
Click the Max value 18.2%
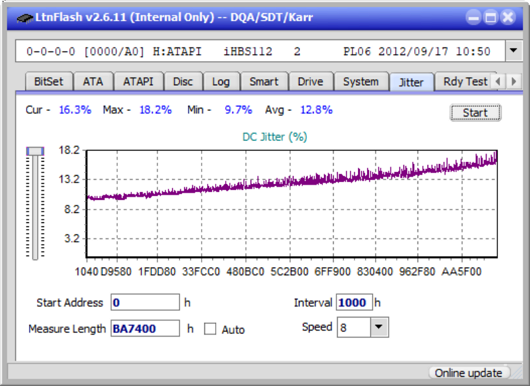(x=155, y=110)
